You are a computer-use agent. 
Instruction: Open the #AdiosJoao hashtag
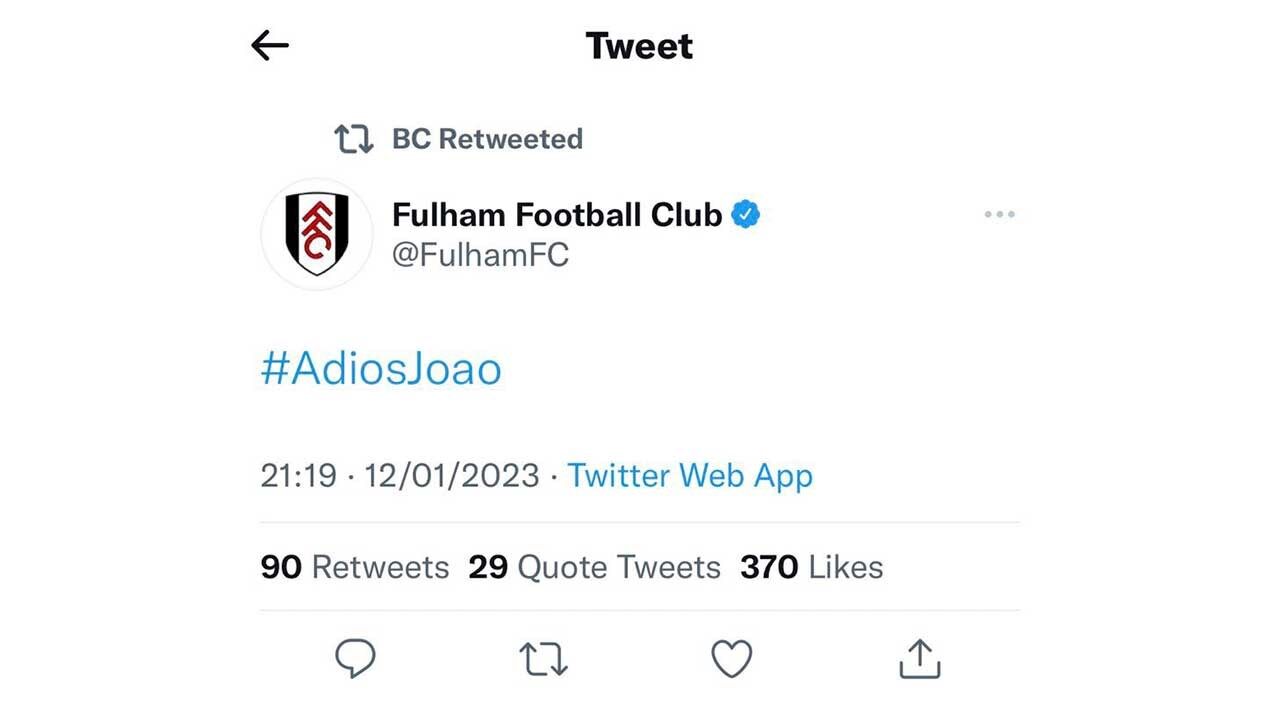(x=381, y=369)
